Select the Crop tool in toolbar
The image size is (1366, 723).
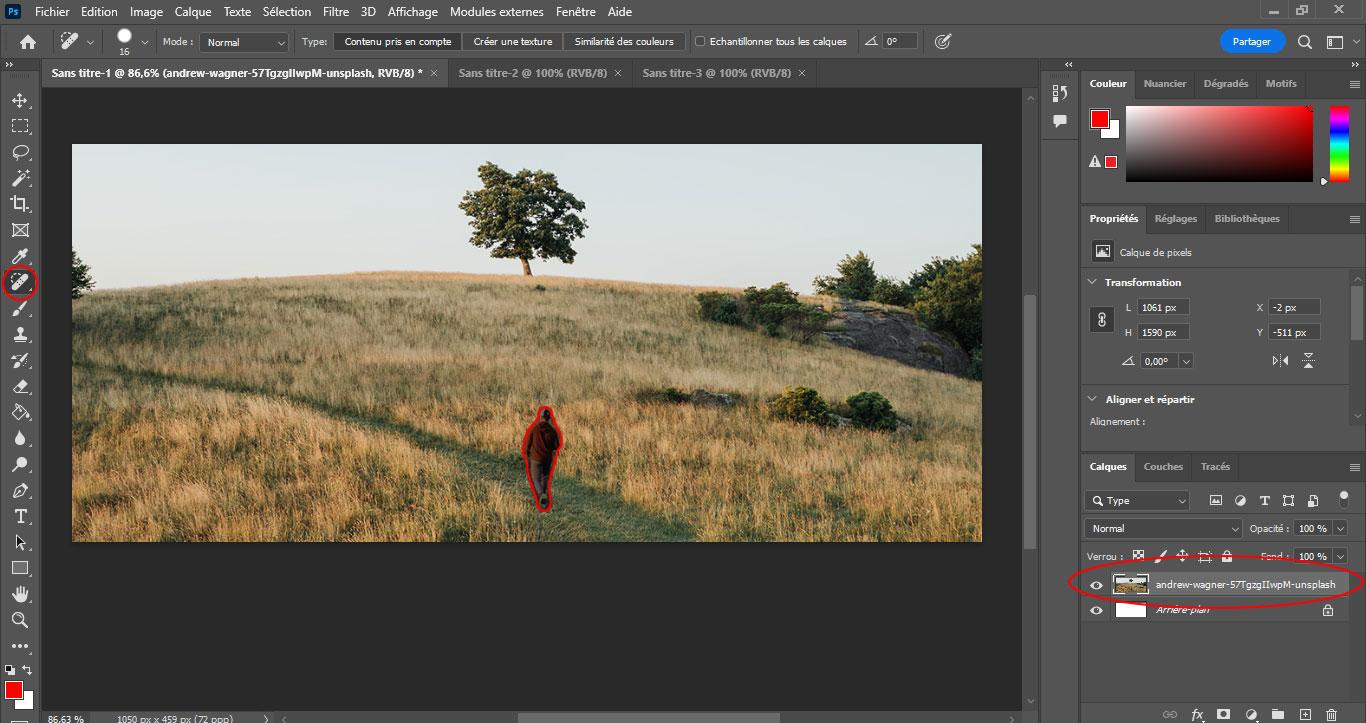pos(20,204)
